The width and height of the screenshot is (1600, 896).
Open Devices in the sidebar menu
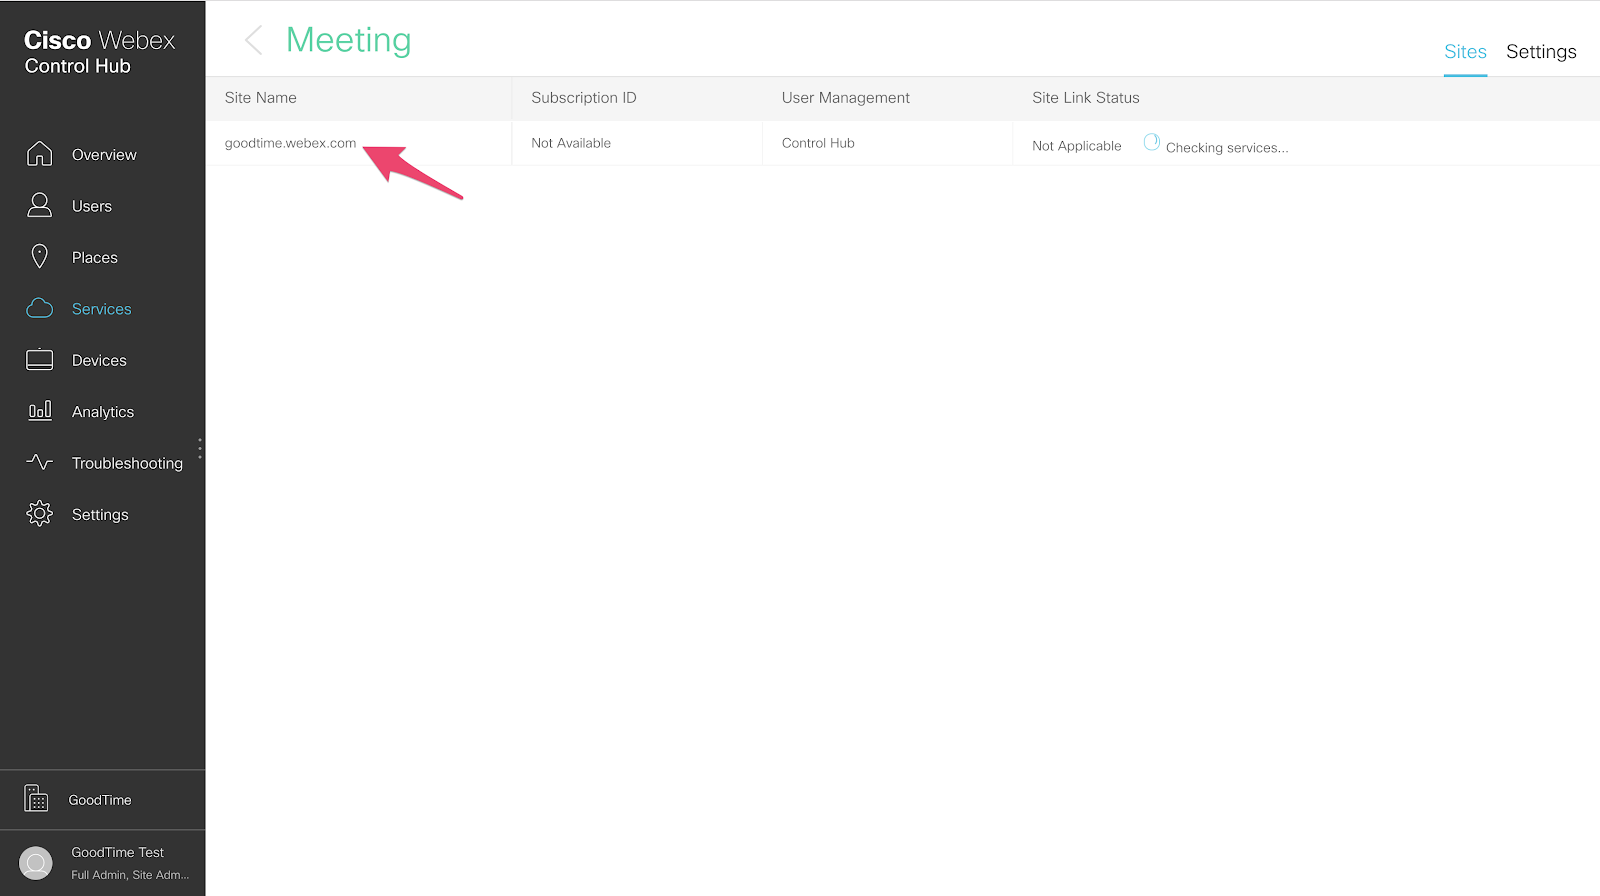99,361
